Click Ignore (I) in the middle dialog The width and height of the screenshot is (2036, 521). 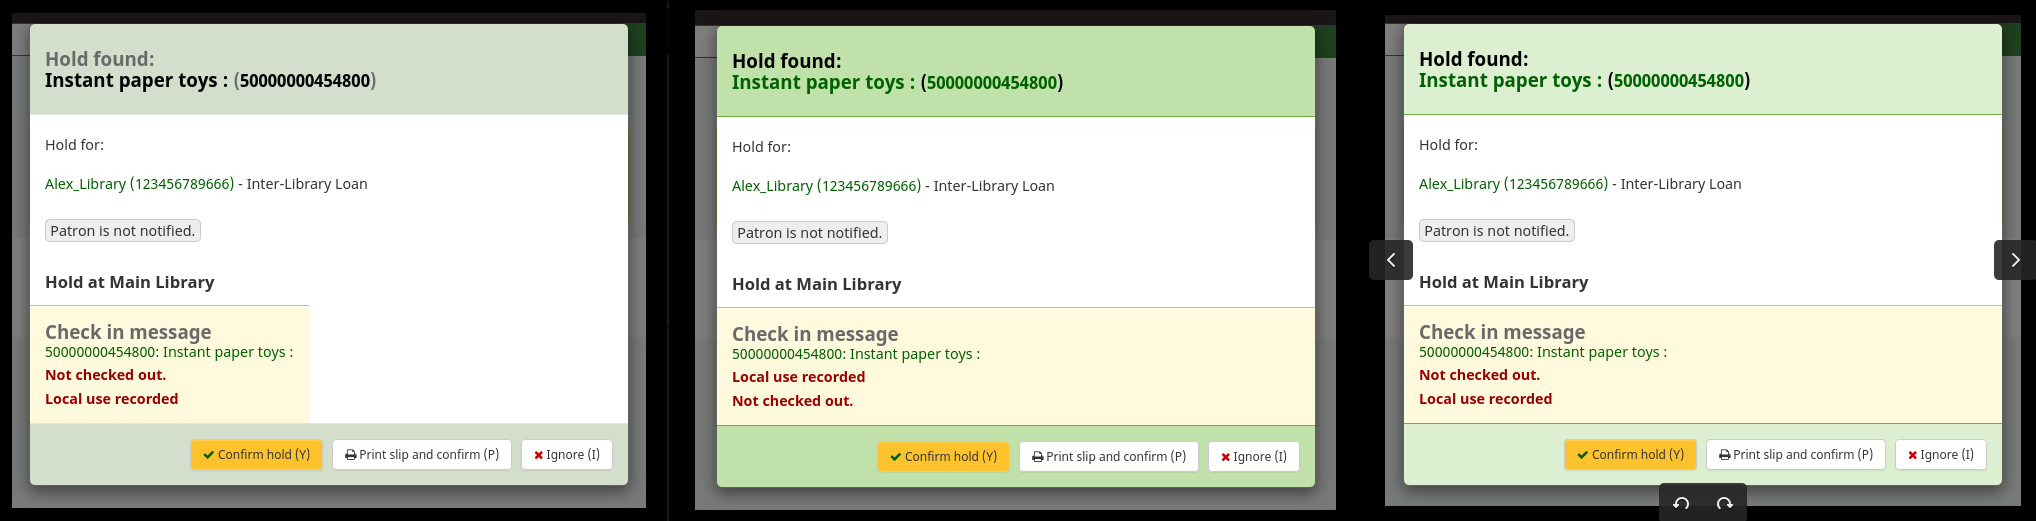tap(1254, 456)
